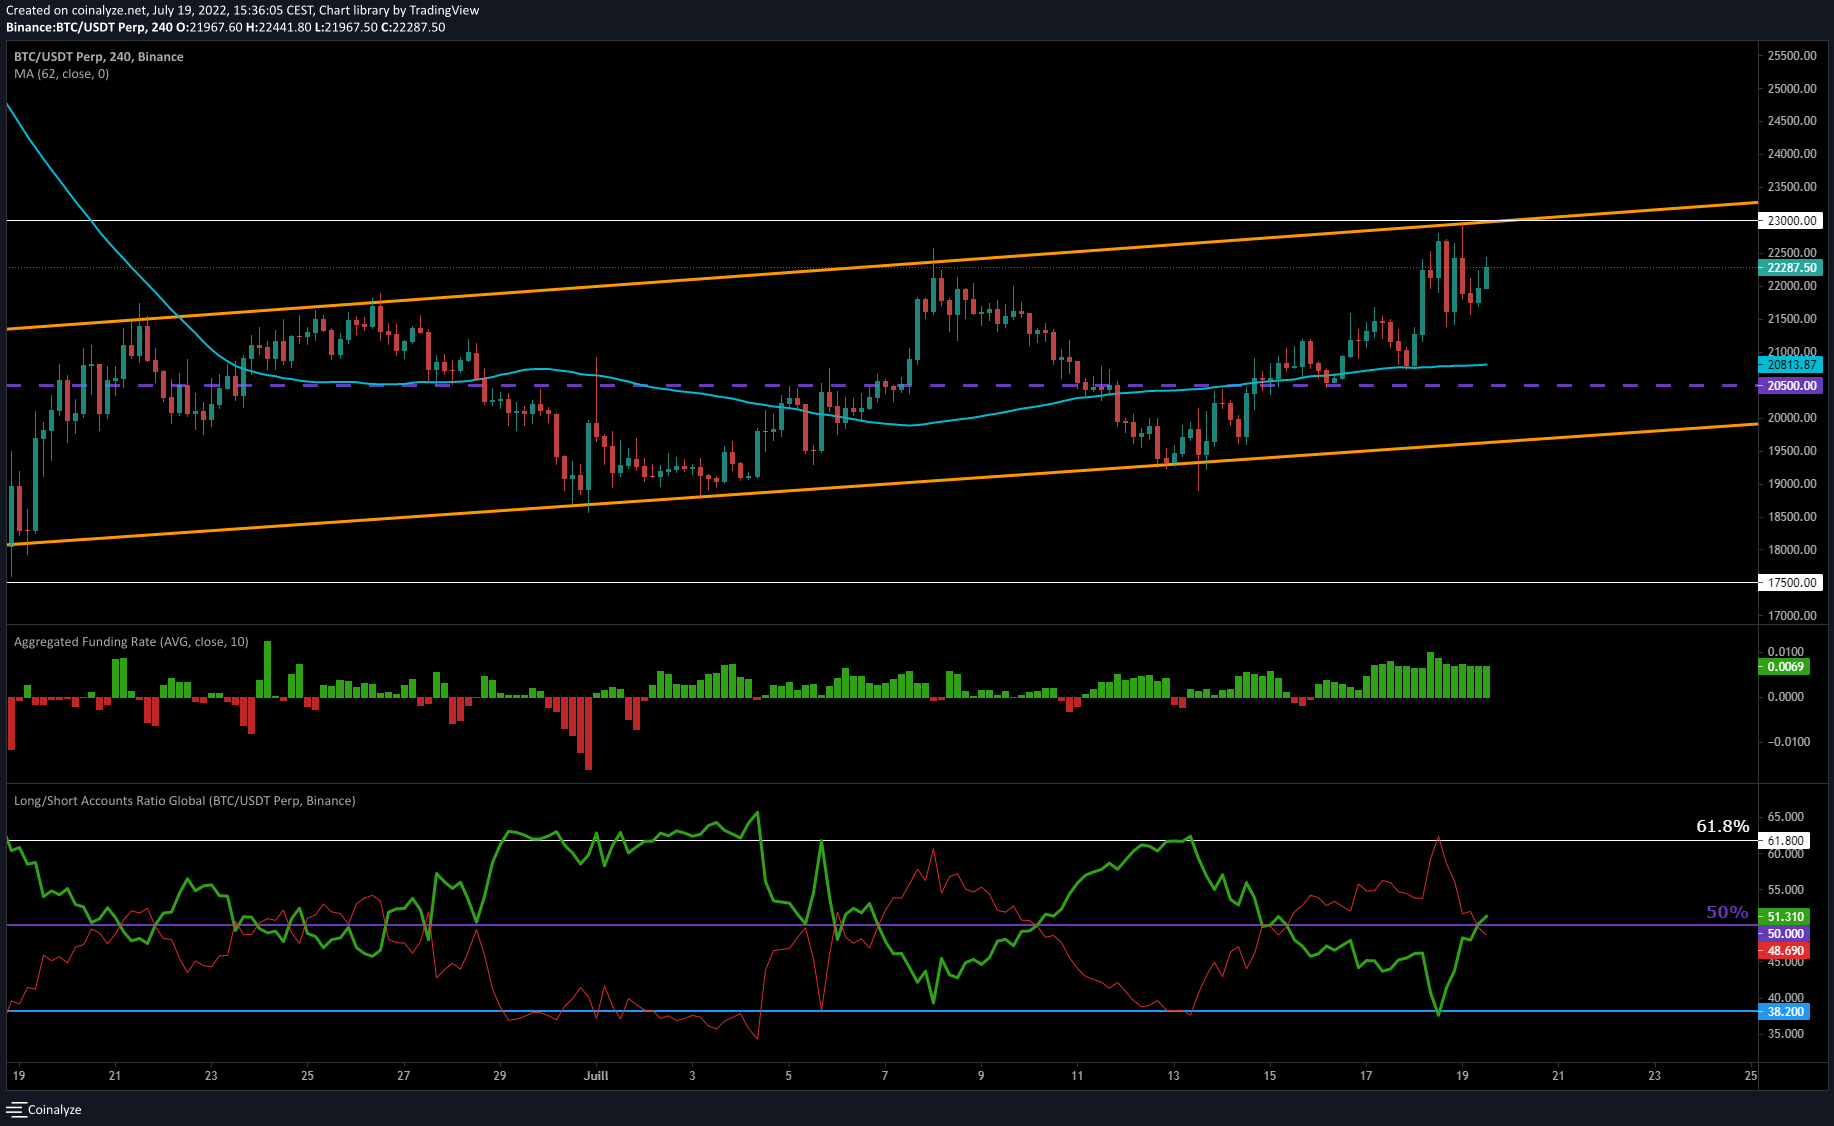Select the MA (62, close, 0) legend
The height and width of the screenshot is (1126, 1834).
61,74
